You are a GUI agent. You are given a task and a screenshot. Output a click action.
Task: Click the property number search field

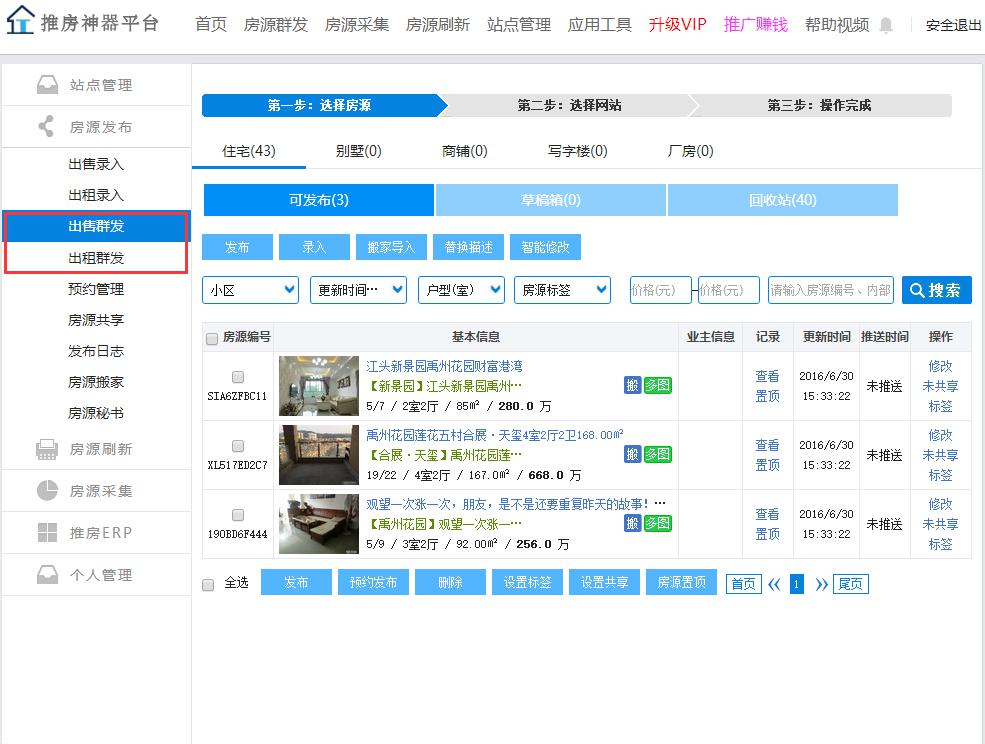pos(830,290)
